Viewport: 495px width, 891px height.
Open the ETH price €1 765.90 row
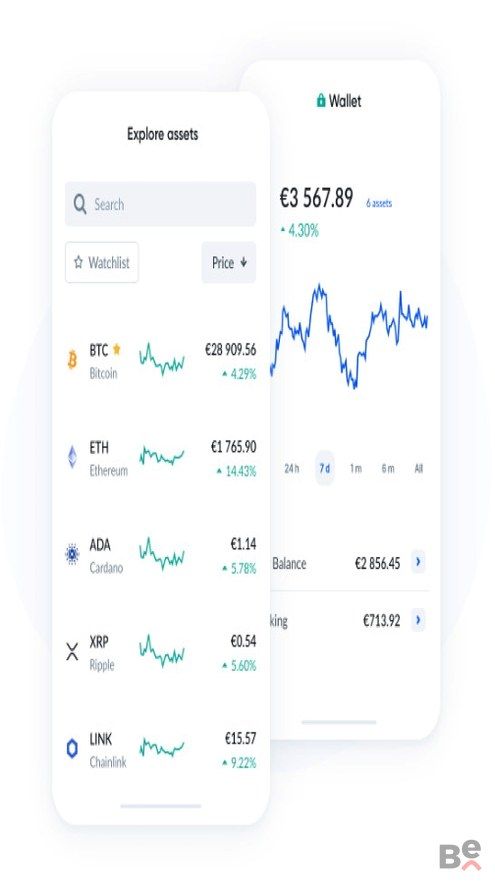tap(161, 457)
